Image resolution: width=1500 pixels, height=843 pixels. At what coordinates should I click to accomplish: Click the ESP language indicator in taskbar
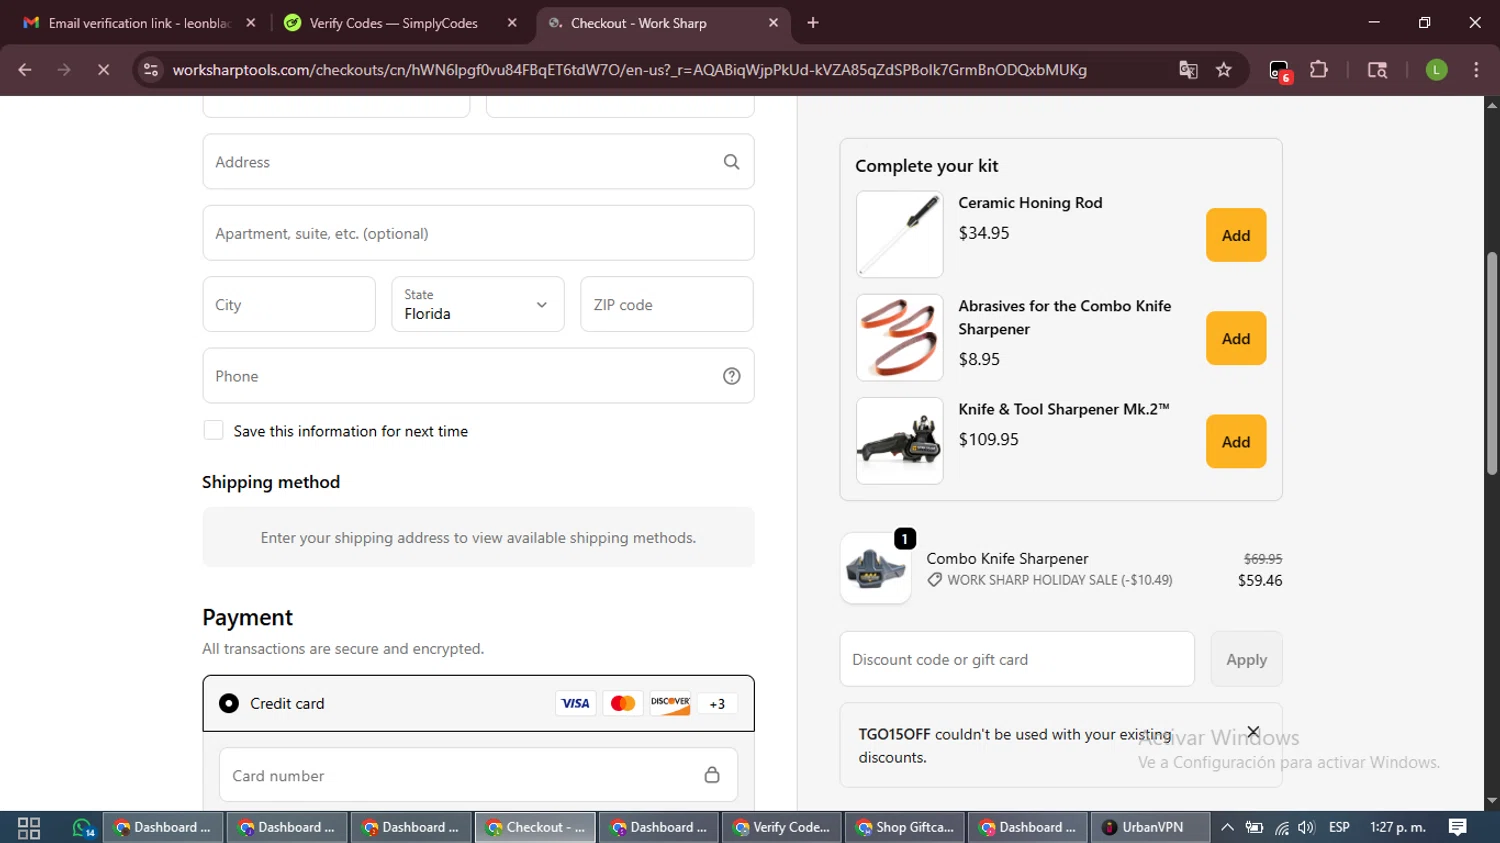tap(1339, 827)
